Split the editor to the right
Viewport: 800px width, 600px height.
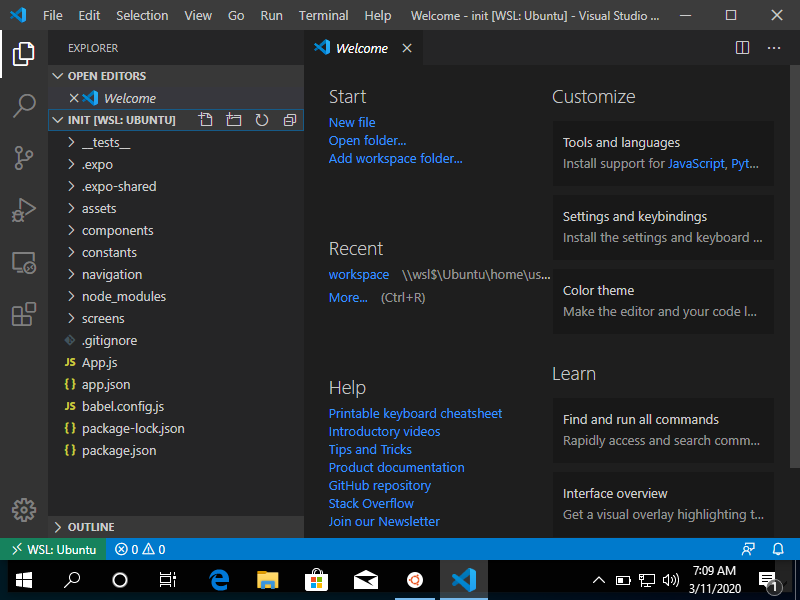[x=742, y=48]
